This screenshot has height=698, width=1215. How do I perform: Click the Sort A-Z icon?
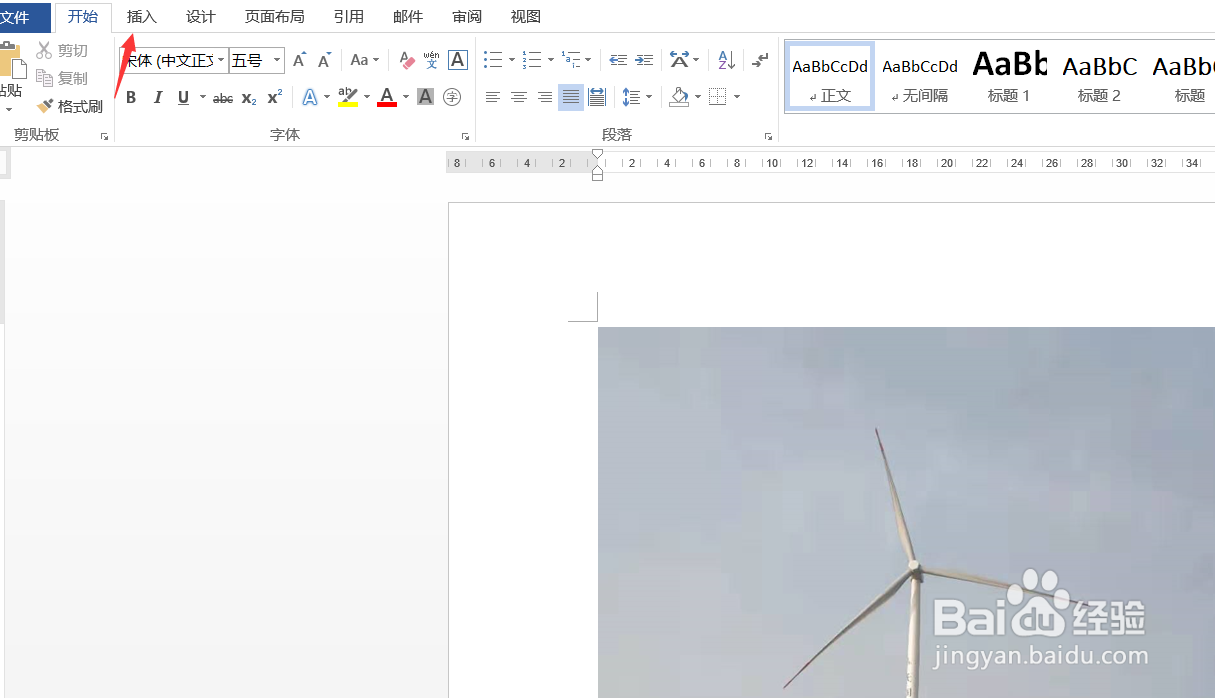pyautogui.click(x=727, y=60)
